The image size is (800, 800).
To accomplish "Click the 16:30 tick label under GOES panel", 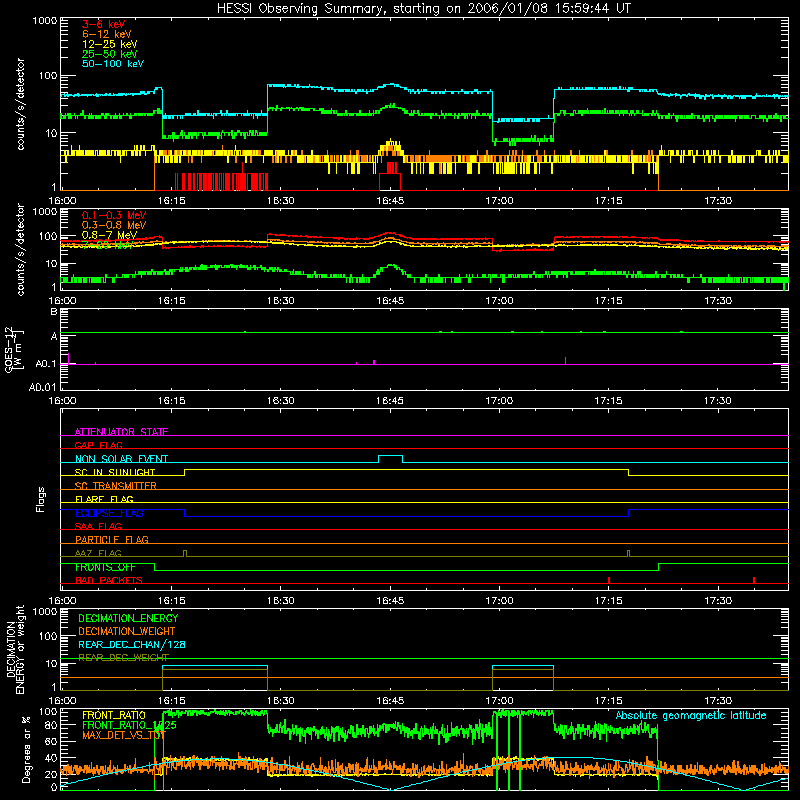I will tap(280, 401).
